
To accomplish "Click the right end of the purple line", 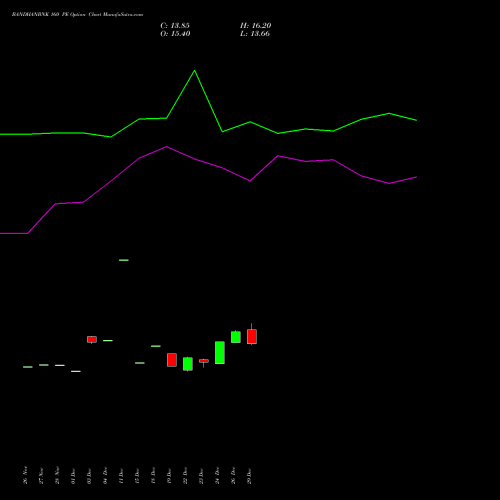I will click(416, 177).
